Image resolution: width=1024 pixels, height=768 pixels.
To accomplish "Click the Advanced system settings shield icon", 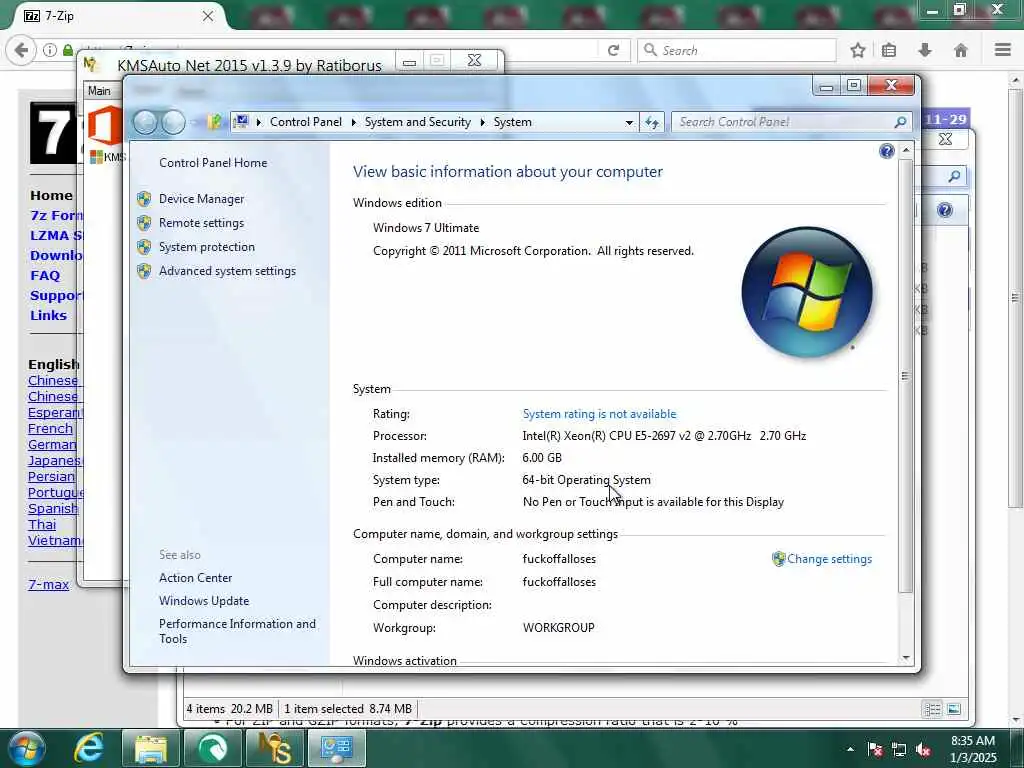I will point(144,272).
